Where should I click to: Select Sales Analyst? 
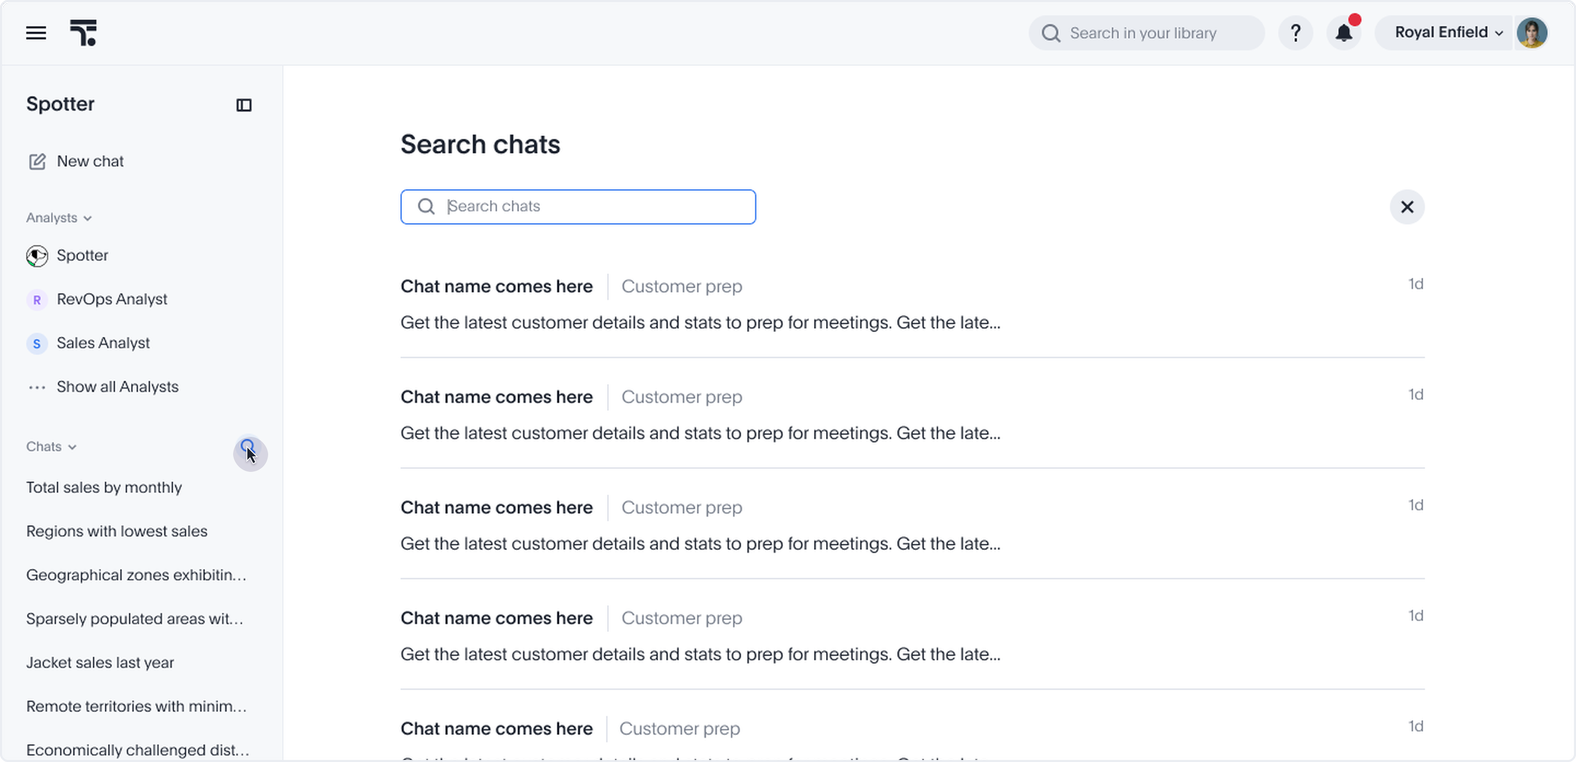pyautogui.click(x=103, y=343)
